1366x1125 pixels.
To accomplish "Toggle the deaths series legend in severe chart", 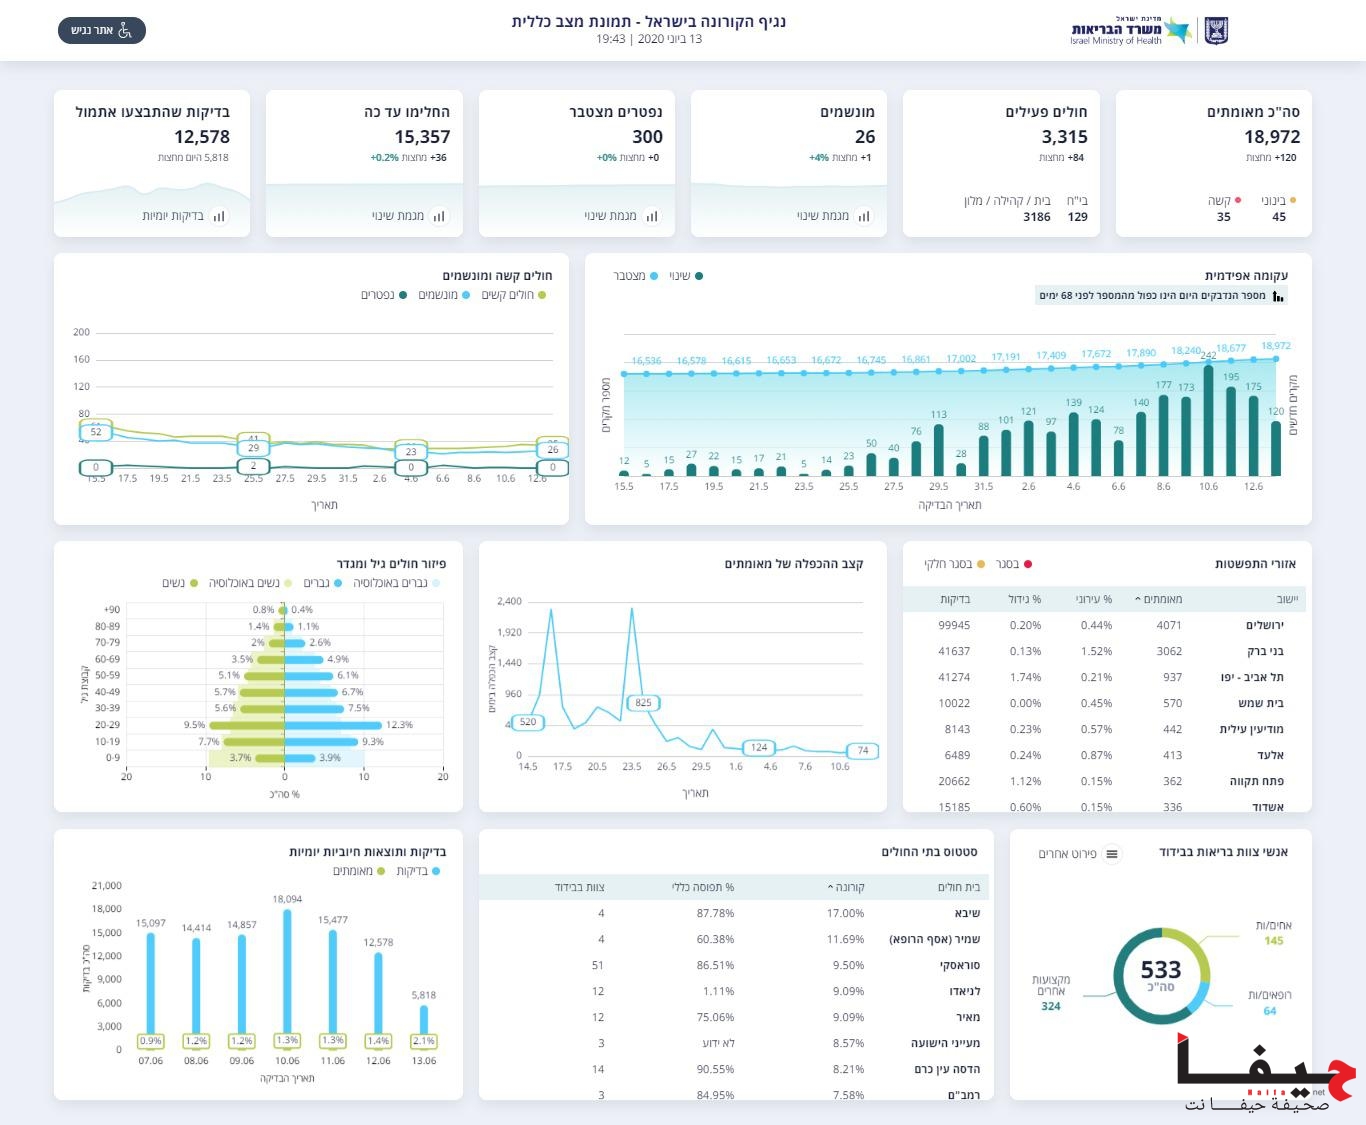I will click(x=403, y=295).
